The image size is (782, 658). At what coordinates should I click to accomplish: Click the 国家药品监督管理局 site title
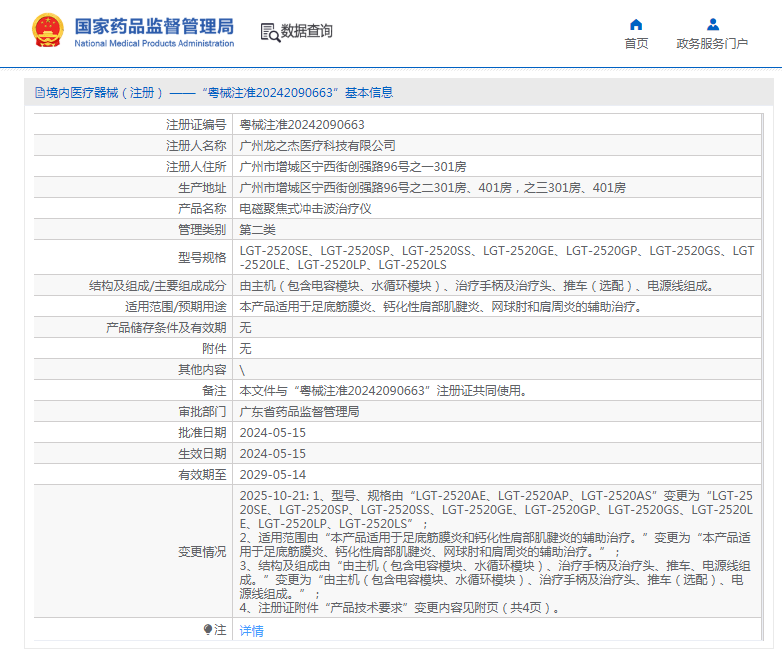(x=154, y=25)
